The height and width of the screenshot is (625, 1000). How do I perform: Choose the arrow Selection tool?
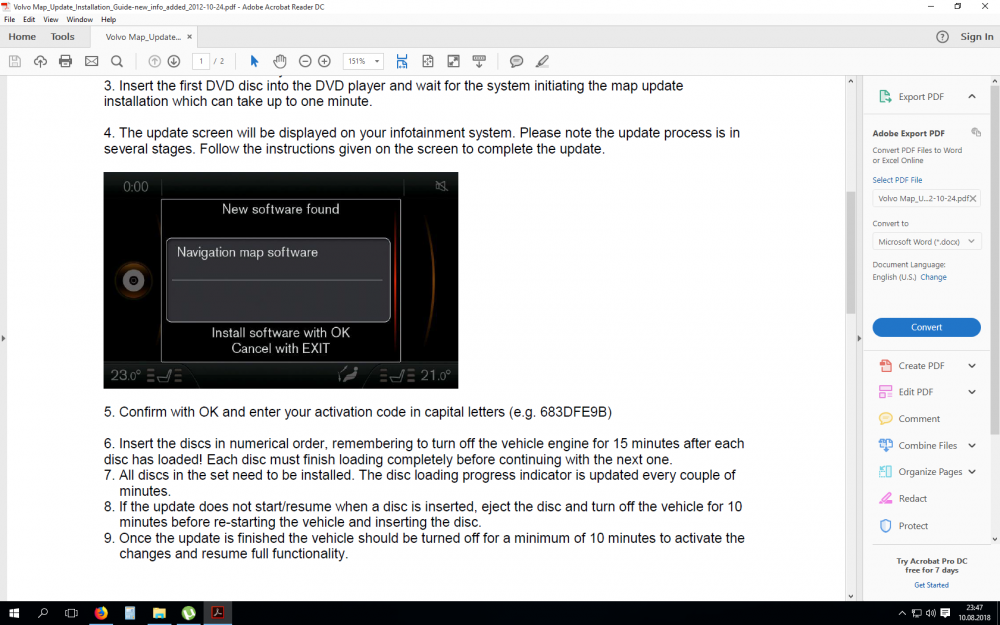[x=254, y=61]
